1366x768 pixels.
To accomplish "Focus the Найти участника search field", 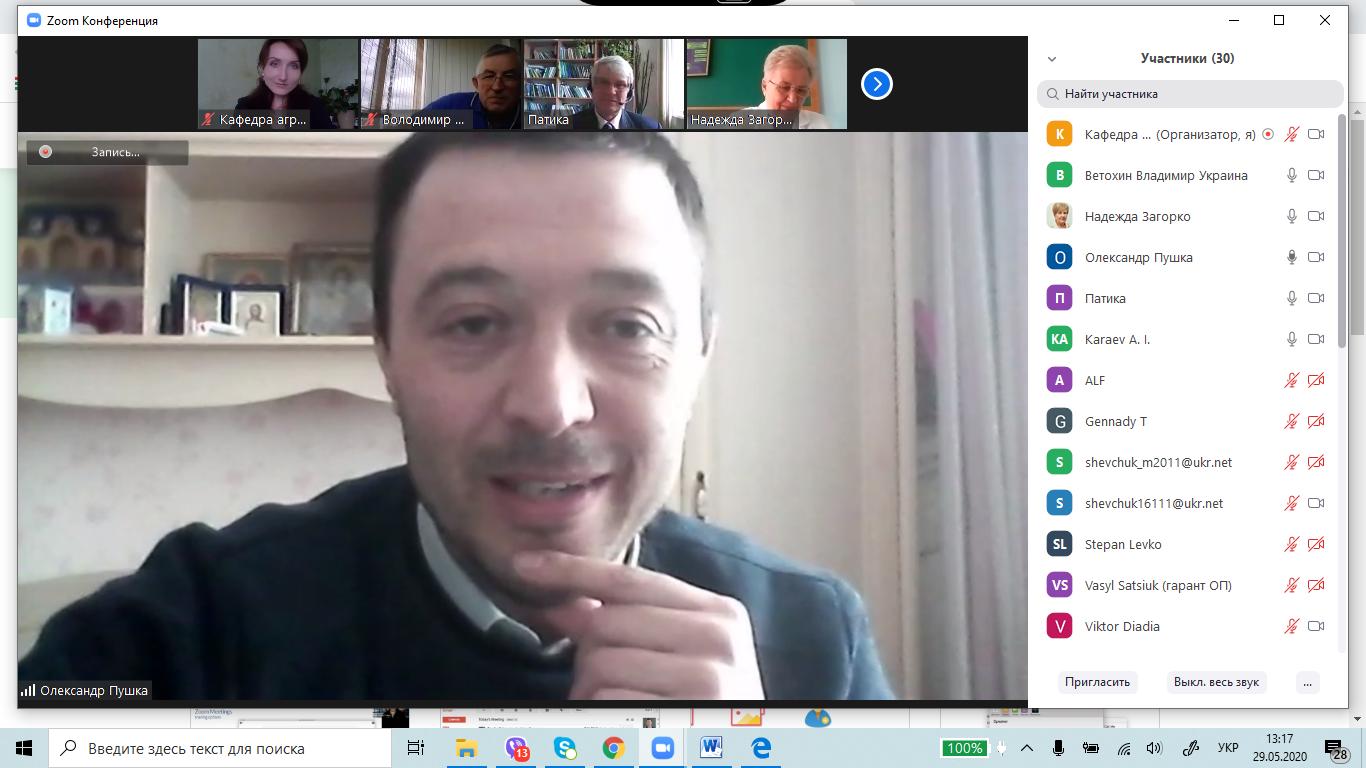I will click(1190, 94).
